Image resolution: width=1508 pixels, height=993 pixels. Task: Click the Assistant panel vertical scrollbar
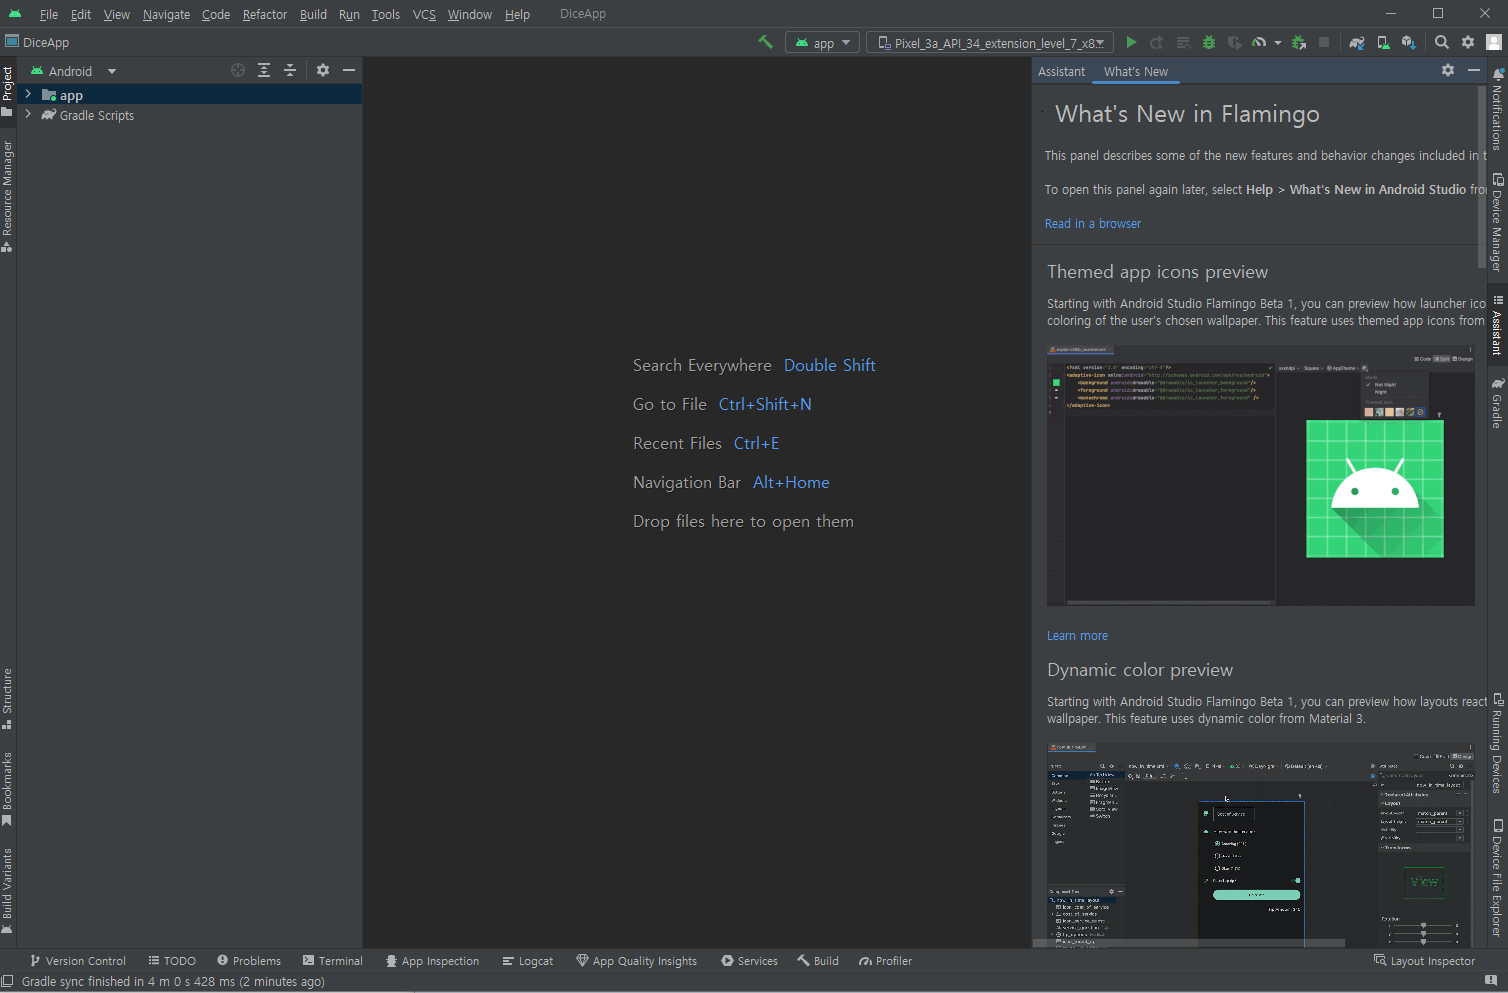pyautogui.click(x=1481, y=176)
